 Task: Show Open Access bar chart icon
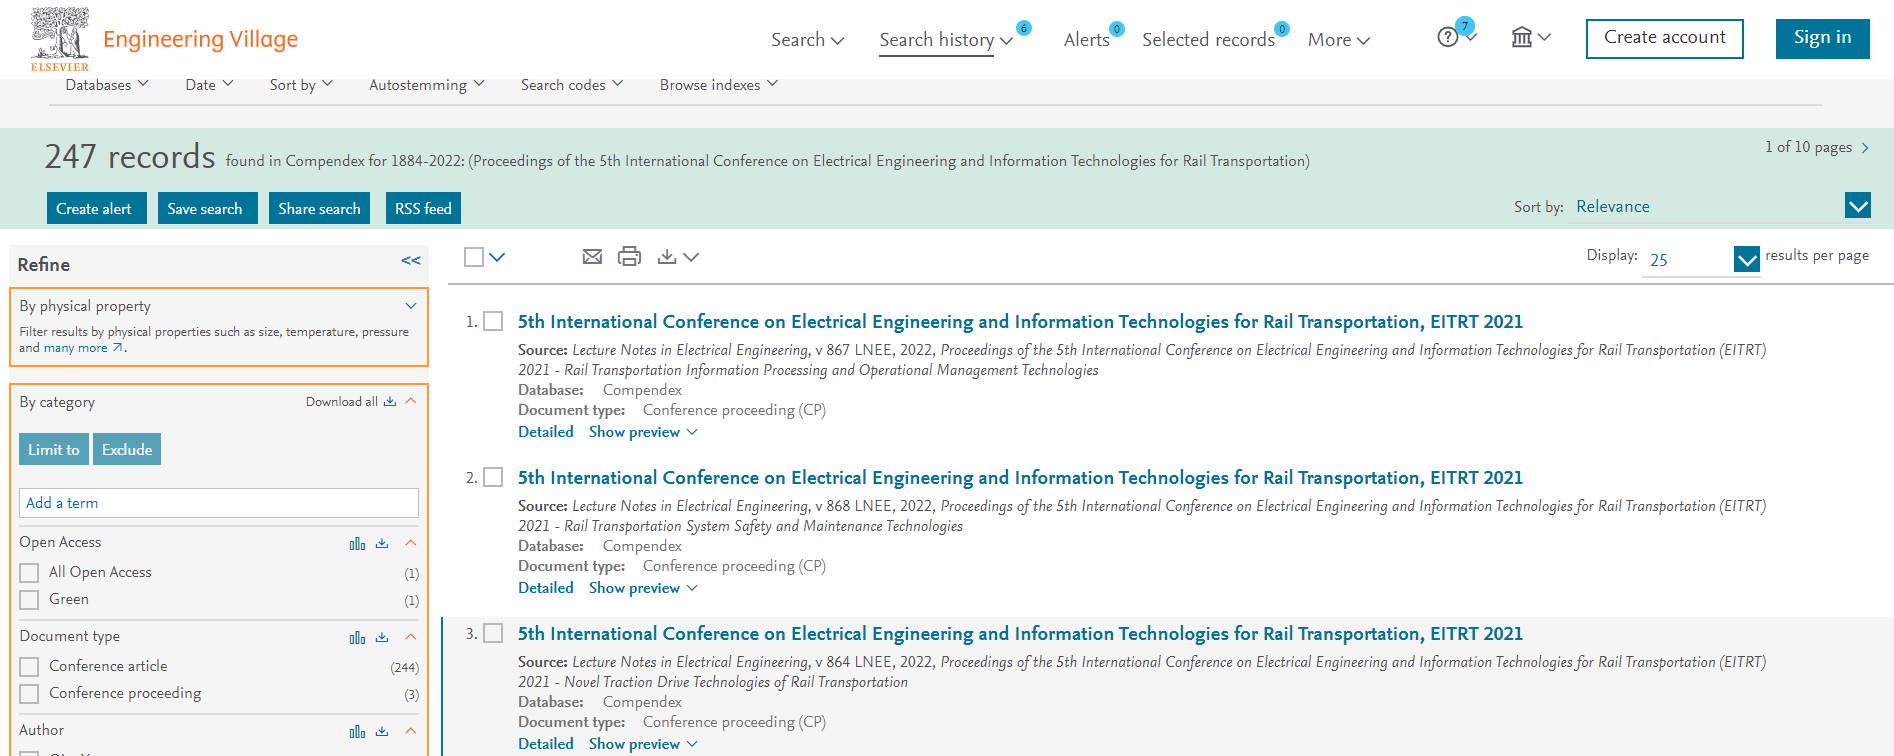[357, 543]
